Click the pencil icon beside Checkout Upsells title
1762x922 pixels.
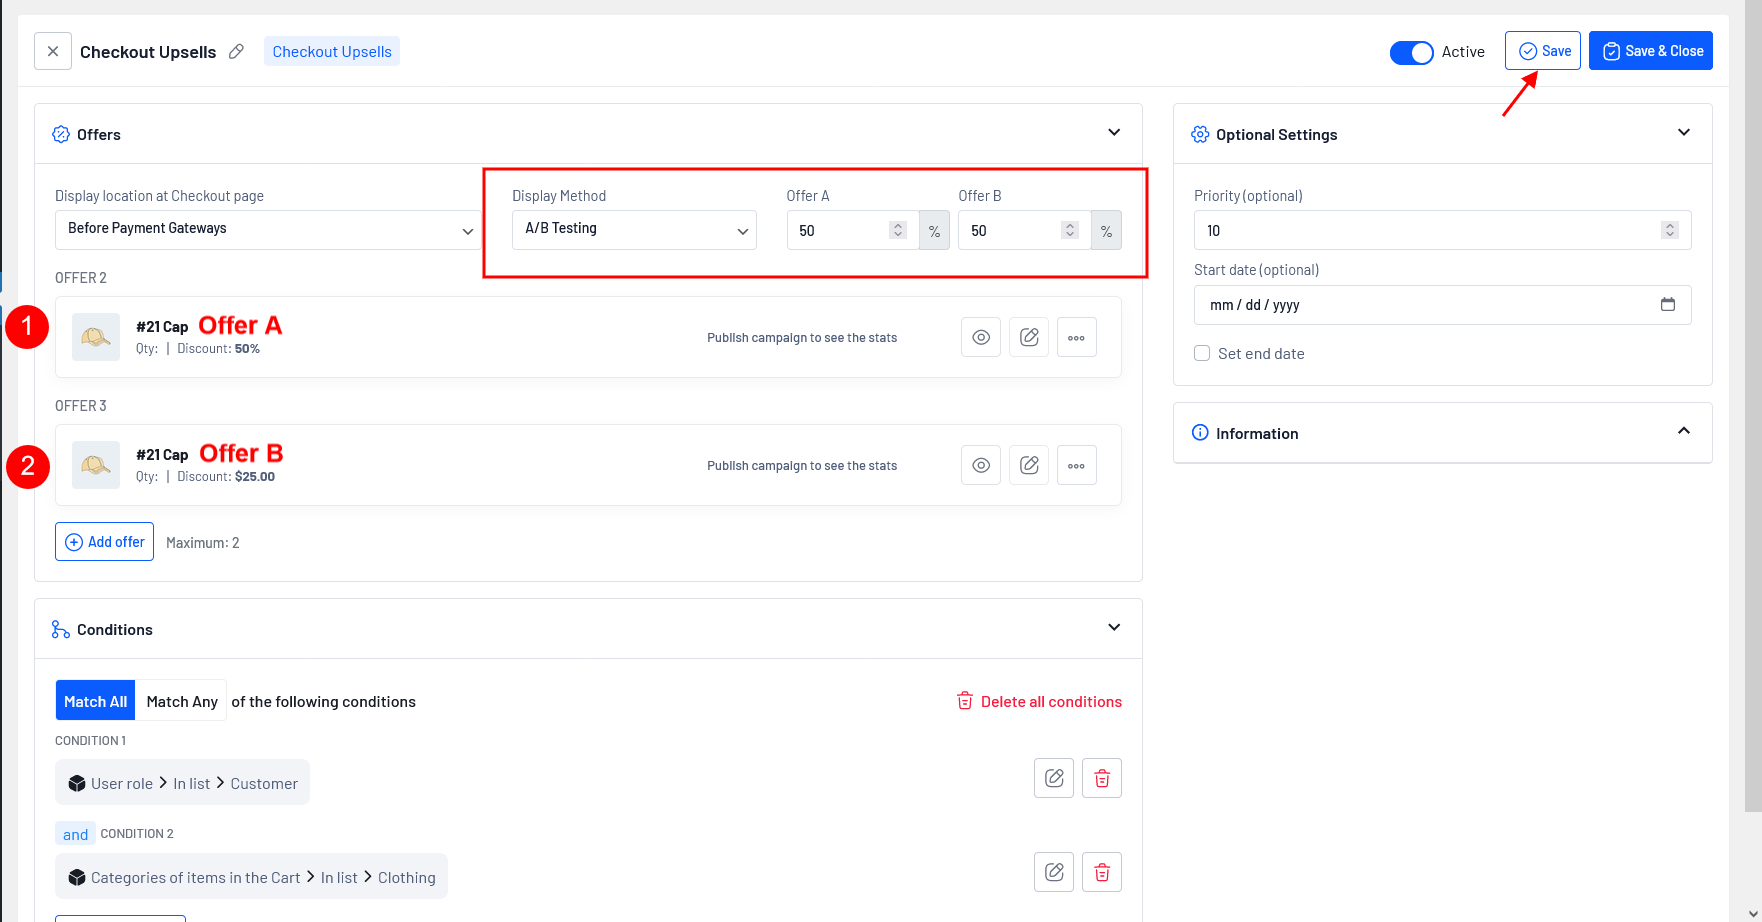coord(236,51)
